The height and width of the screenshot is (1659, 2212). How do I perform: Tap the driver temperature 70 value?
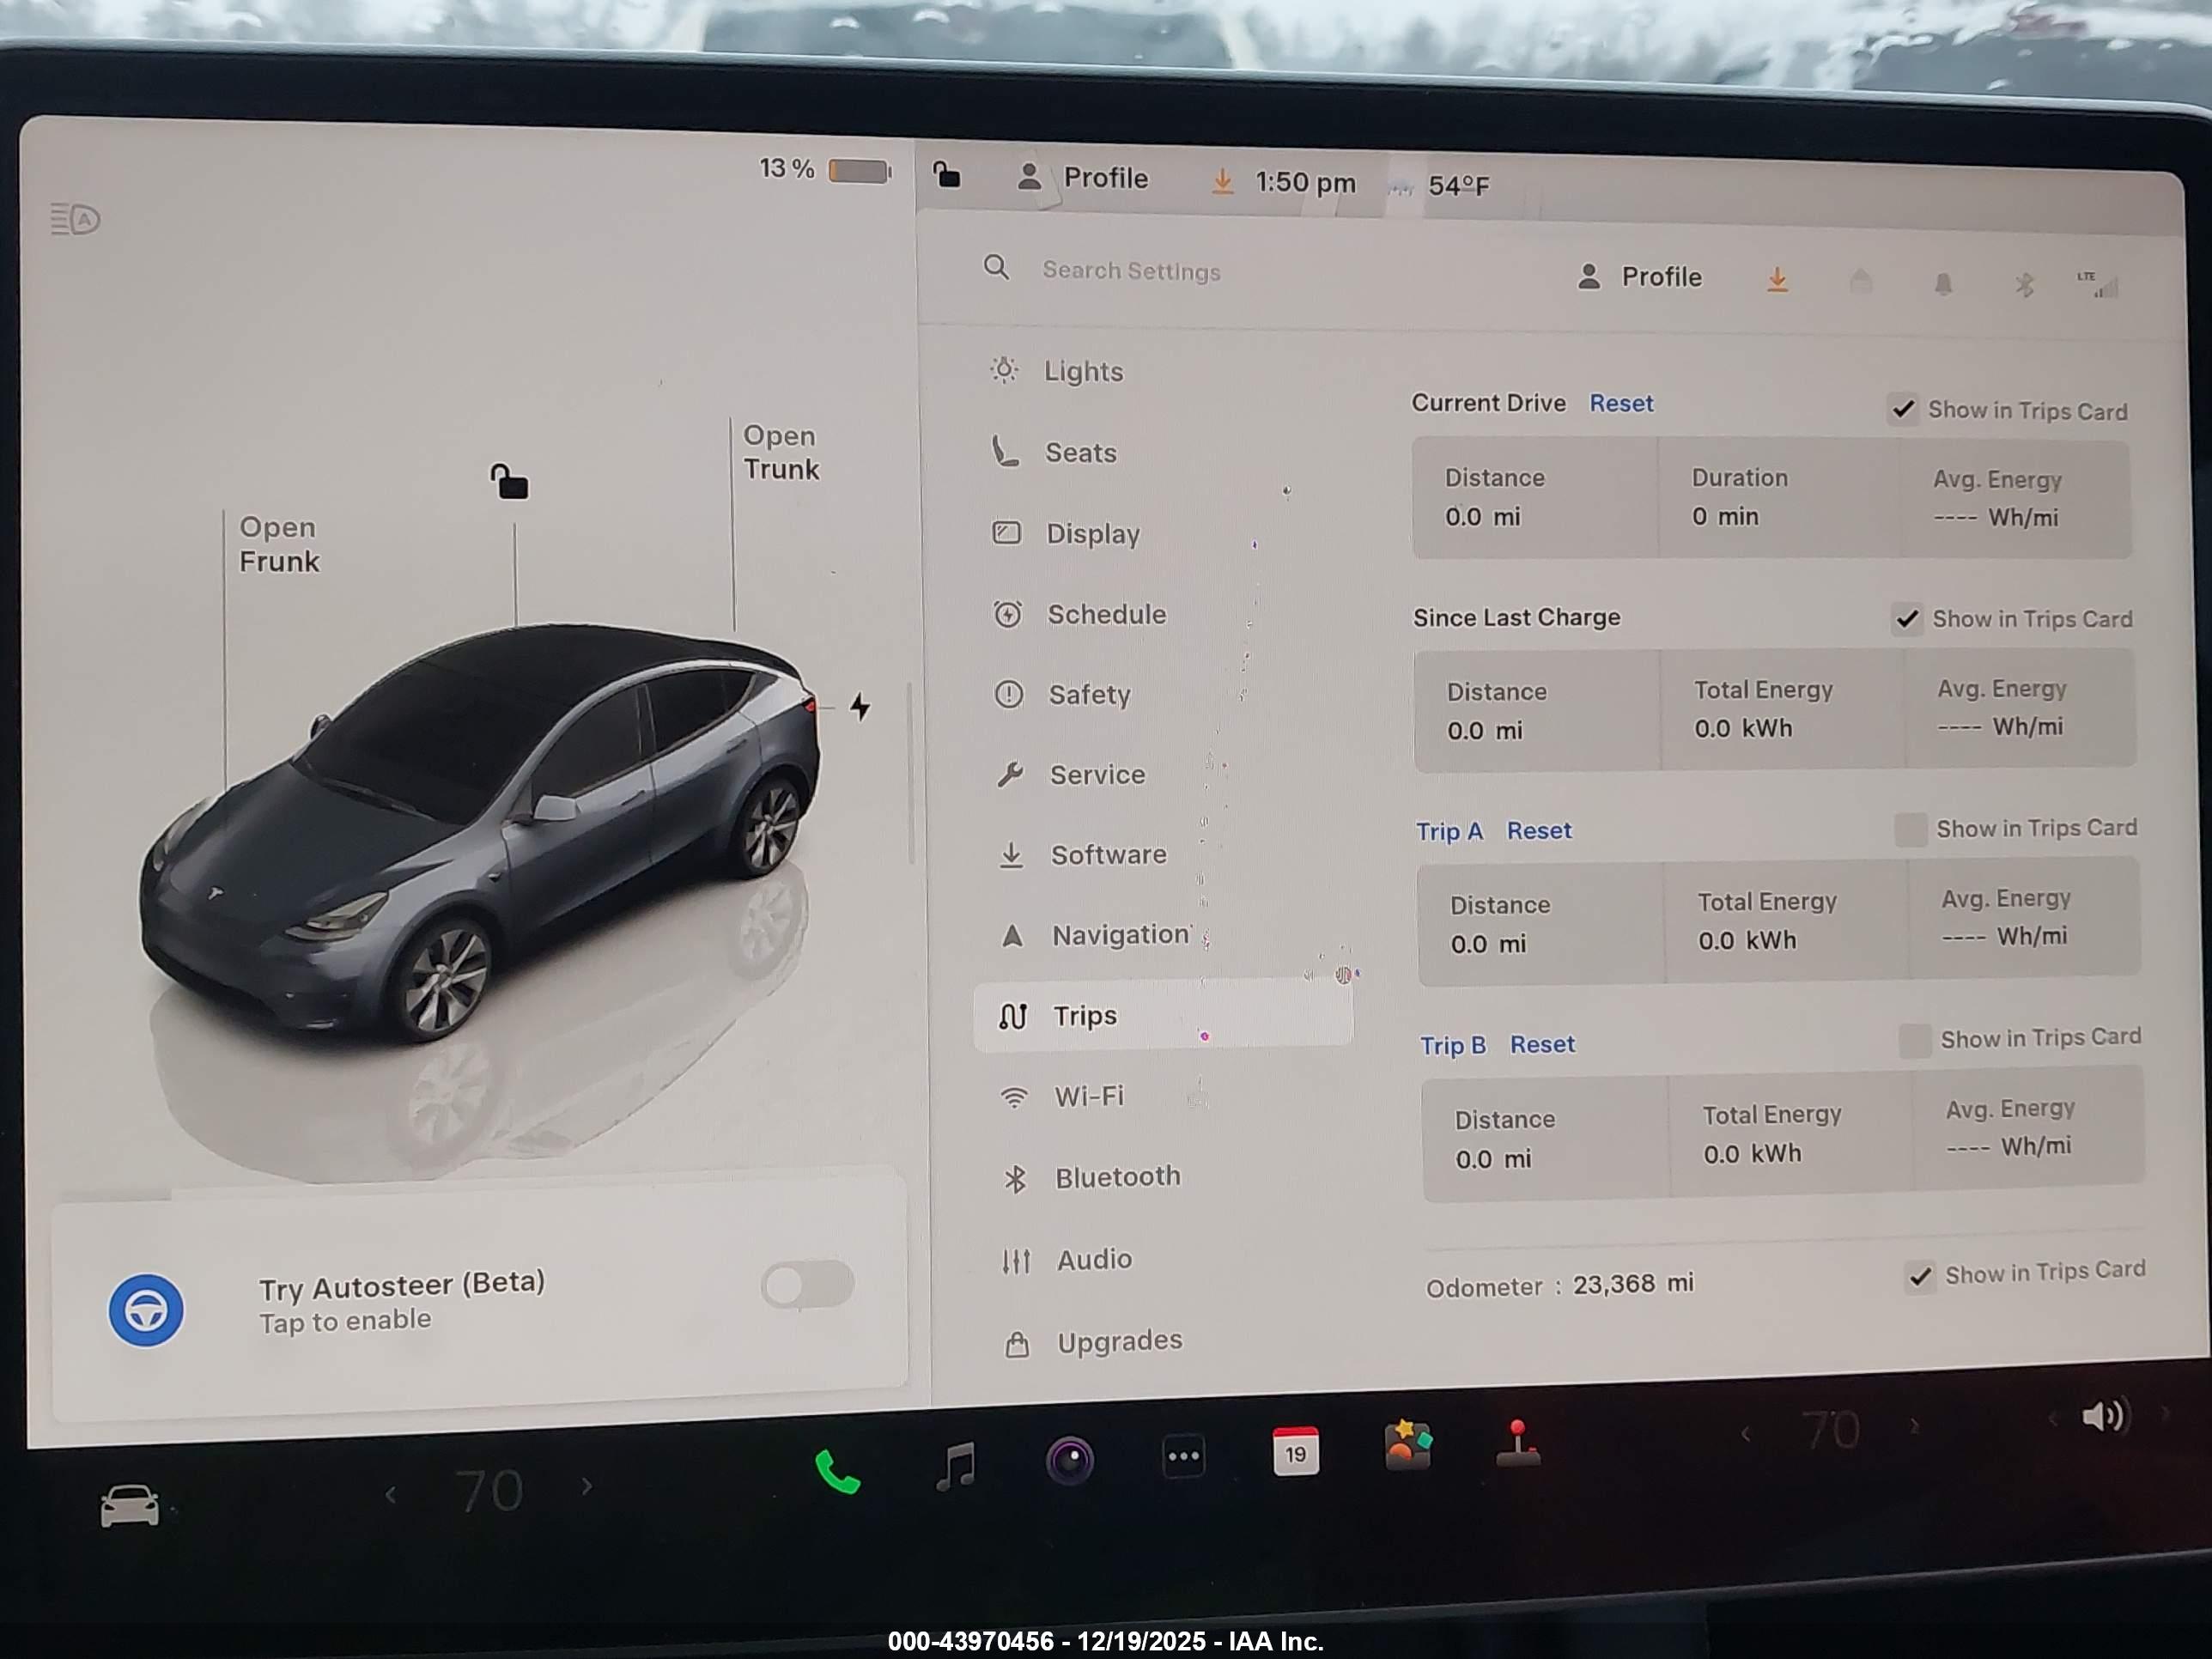489,1491
